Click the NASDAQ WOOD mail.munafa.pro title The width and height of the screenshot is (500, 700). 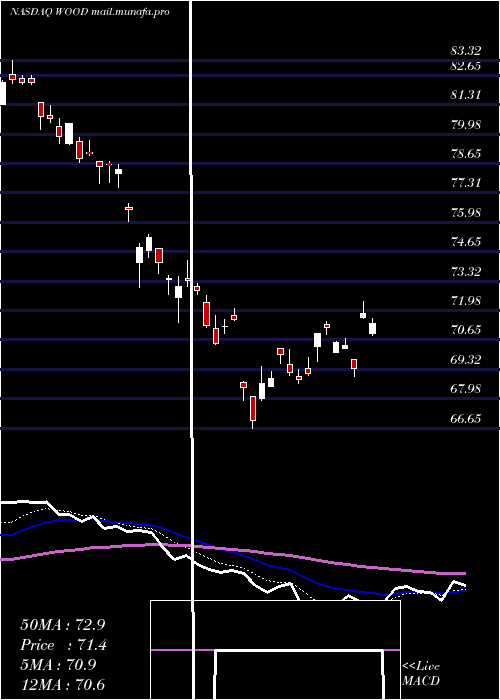(x=90, y=12)
